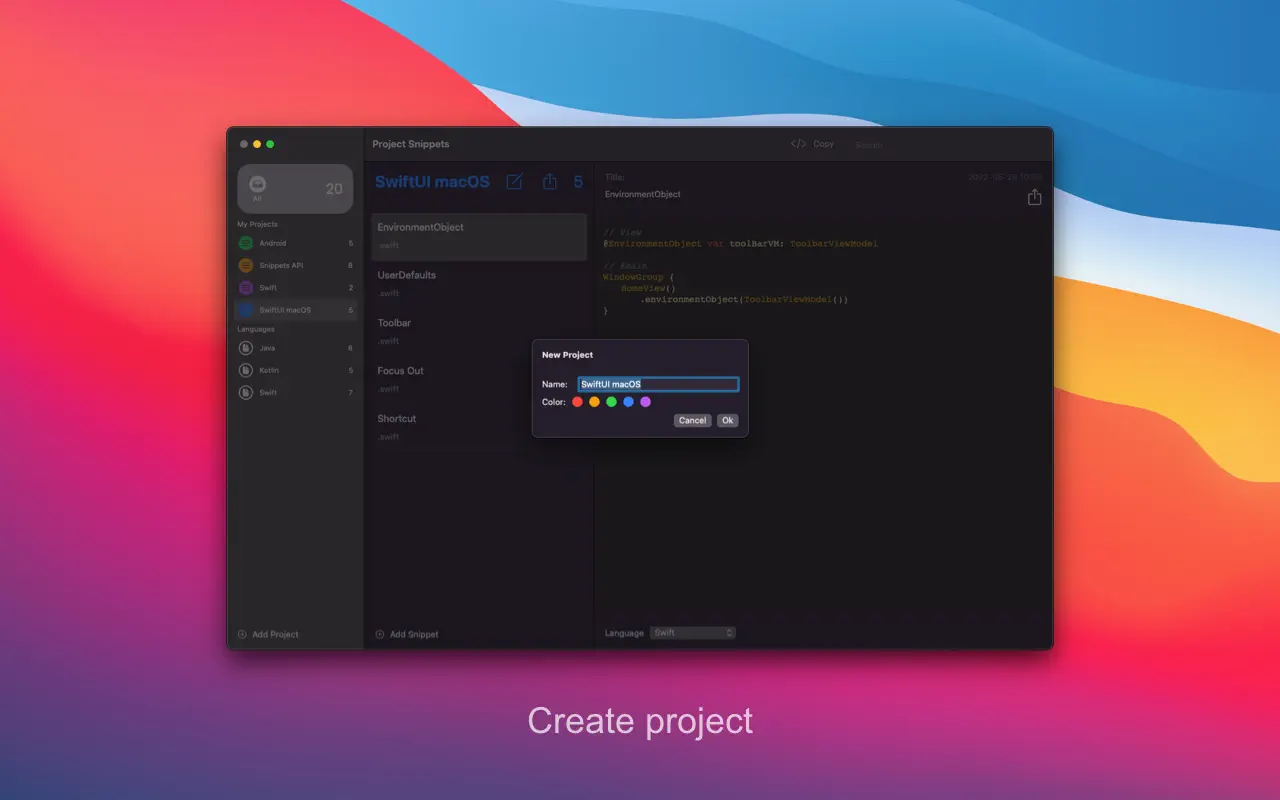Choose the orange project color option
The height and width of the screenshot is (800, 1280).
(595, 401)
